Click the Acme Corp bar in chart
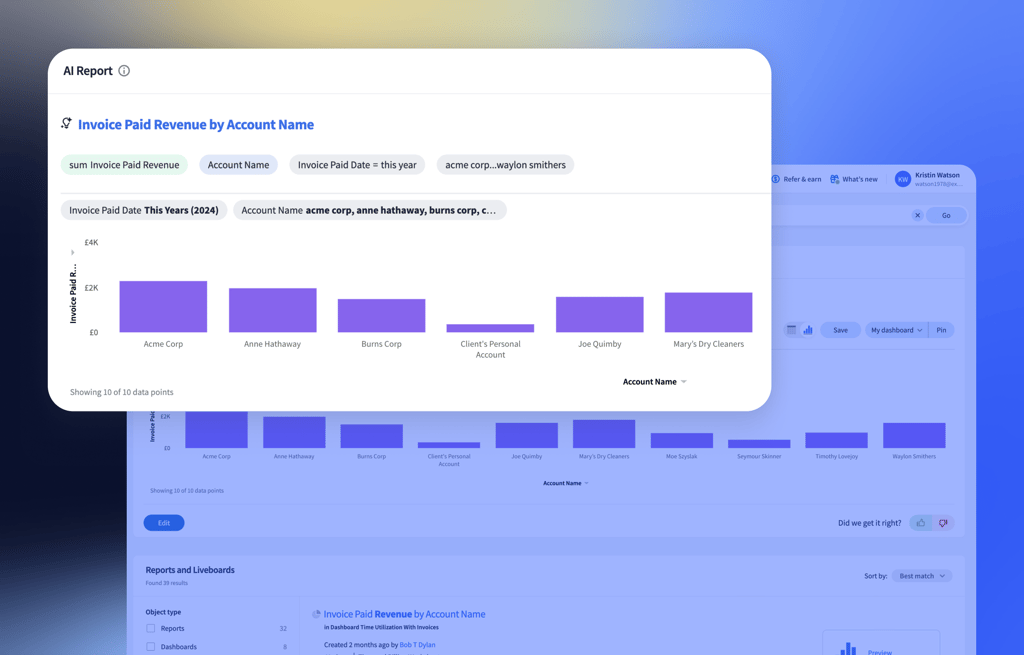Screen dimensions: 1024x655 [163, 307]
